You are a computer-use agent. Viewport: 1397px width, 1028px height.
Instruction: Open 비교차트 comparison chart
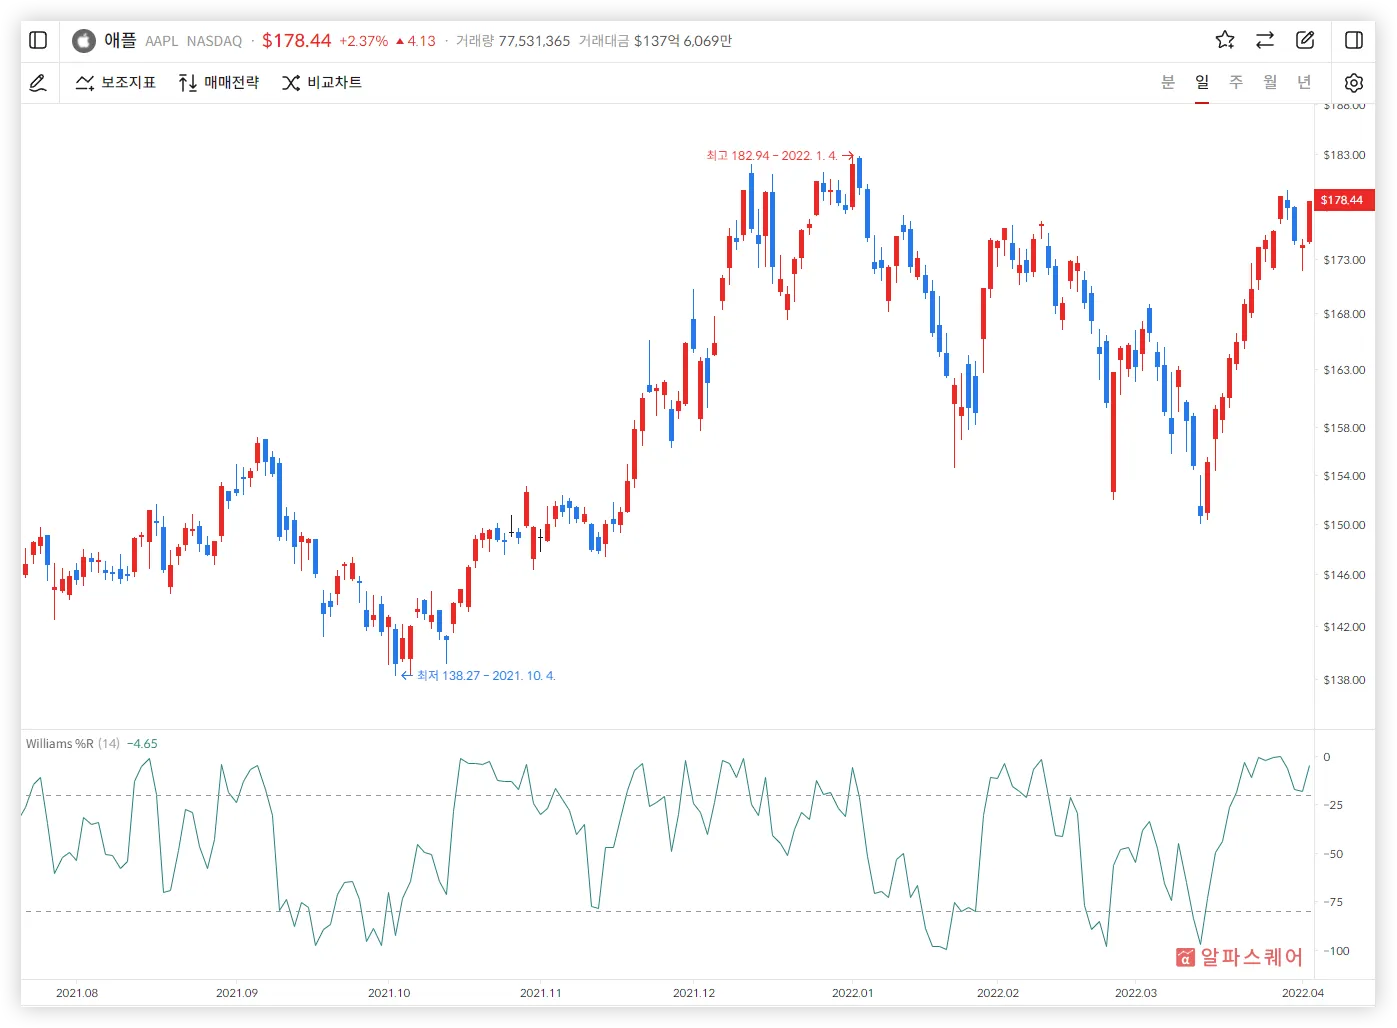(x=322, y=83)
